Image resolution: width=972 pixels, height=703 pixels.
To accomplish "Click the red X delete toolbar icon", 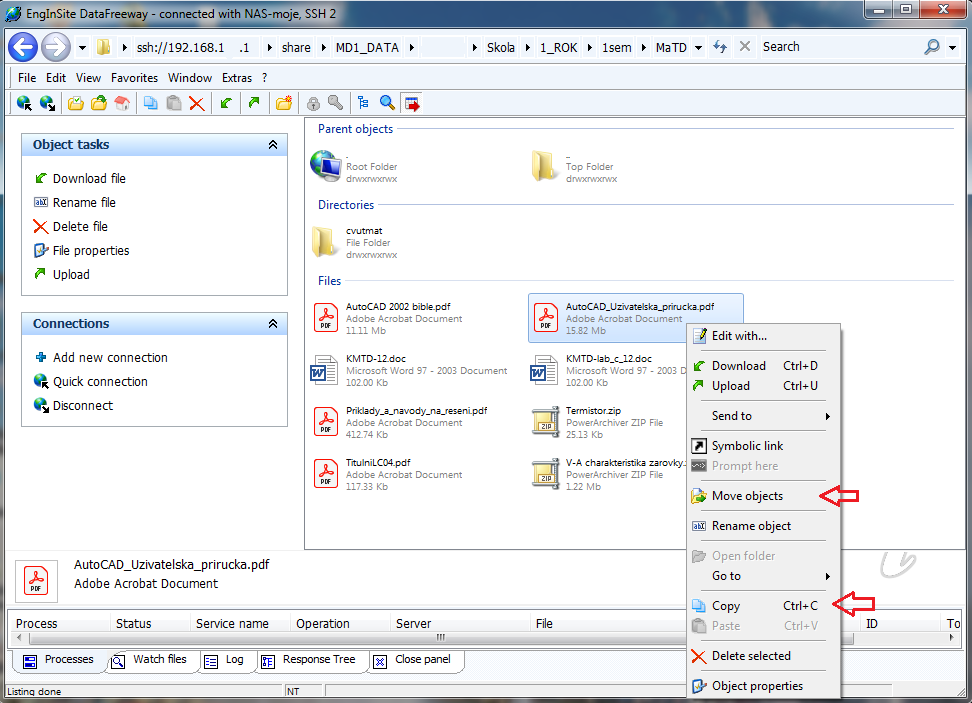I will point(197,103).
